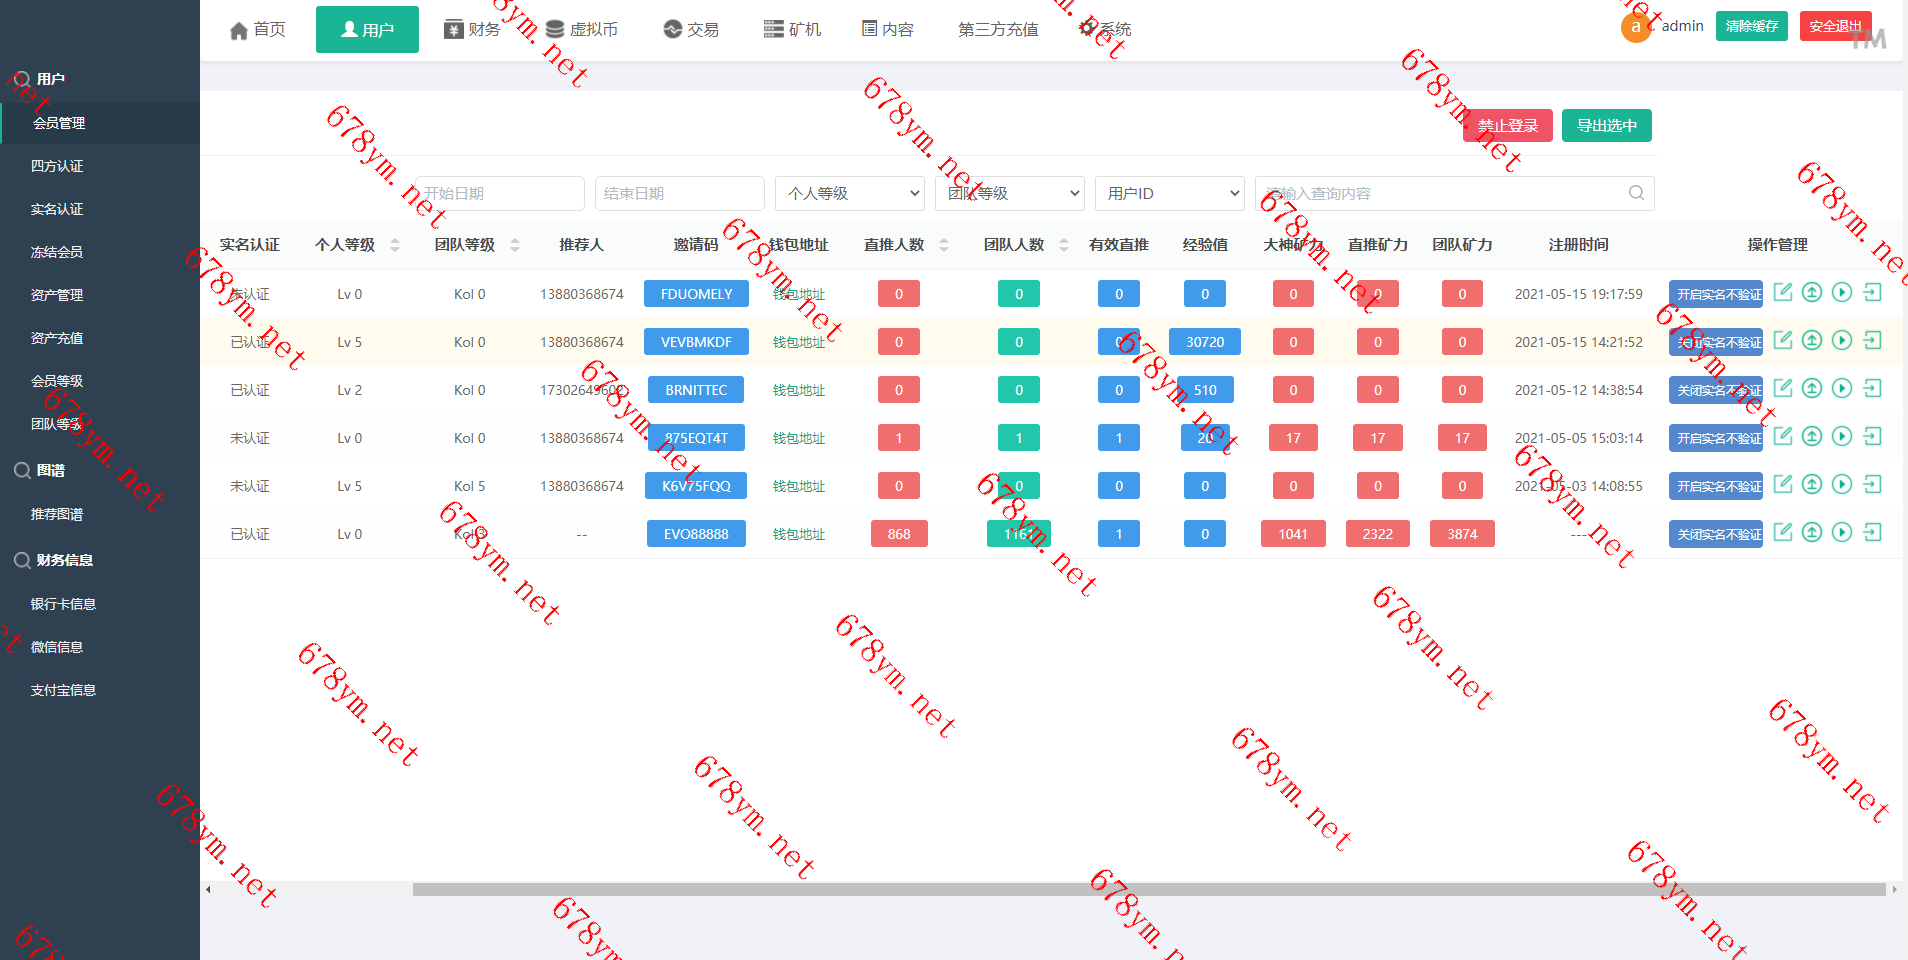Click the edit icon for user K6V75FQQ
The height and width of the screenshot is (960, 1908).
1782,484
